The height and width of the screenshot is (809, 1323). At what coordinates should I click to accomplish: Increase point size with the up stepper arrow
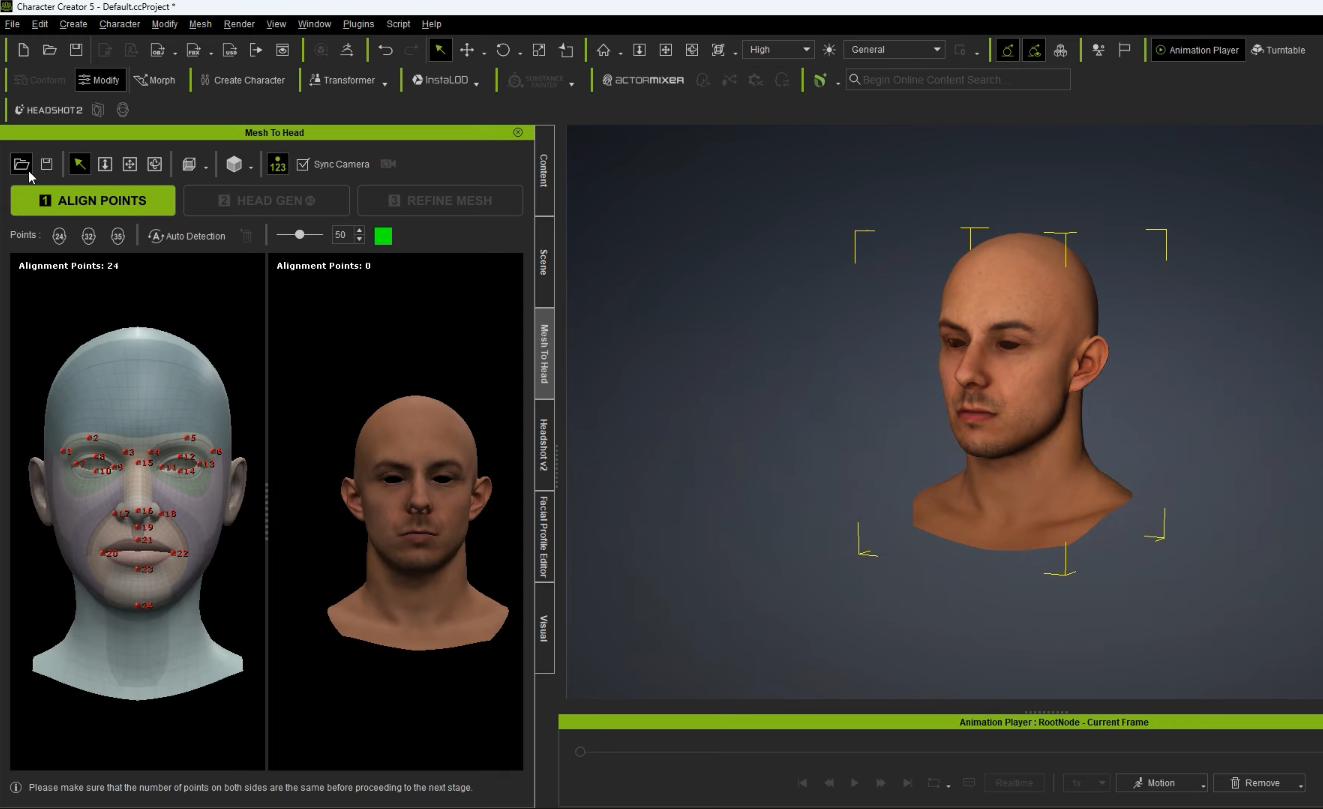pyautogui.click(x=359, y=231)
